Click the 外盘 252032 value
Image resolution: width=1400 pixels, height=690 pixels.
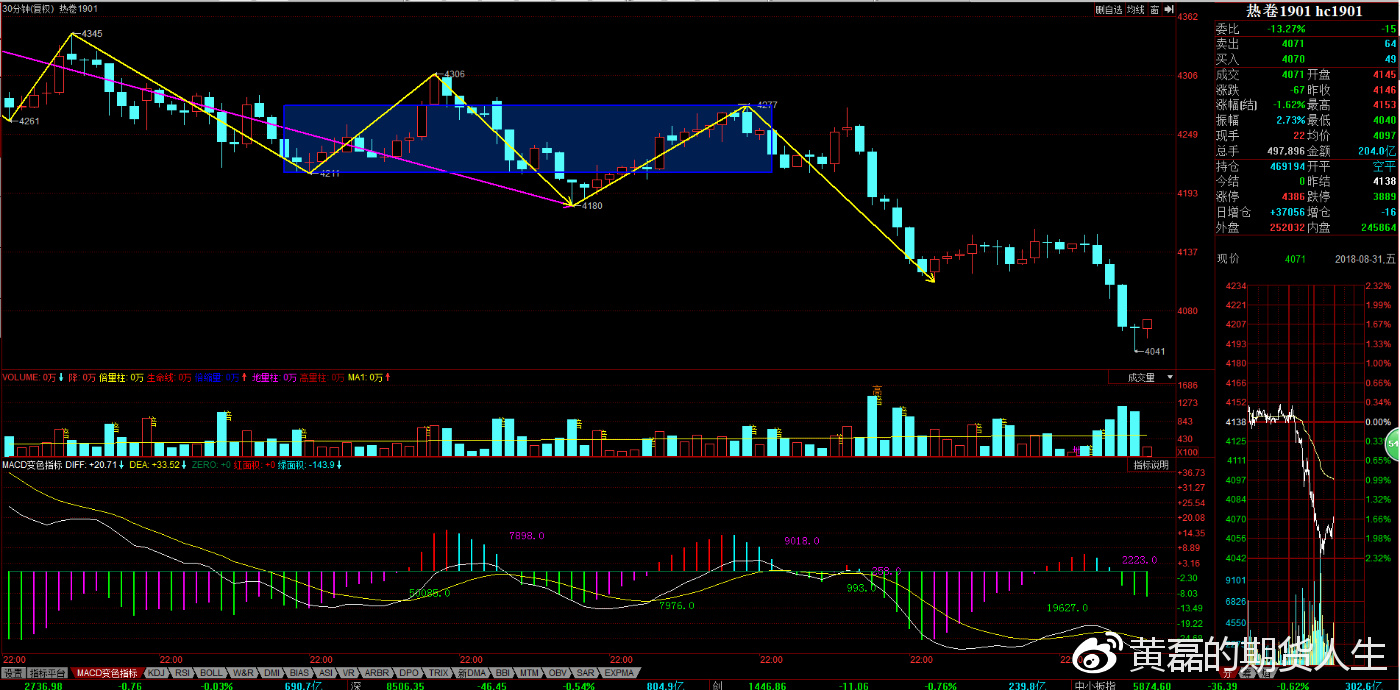click(1286, 227)
